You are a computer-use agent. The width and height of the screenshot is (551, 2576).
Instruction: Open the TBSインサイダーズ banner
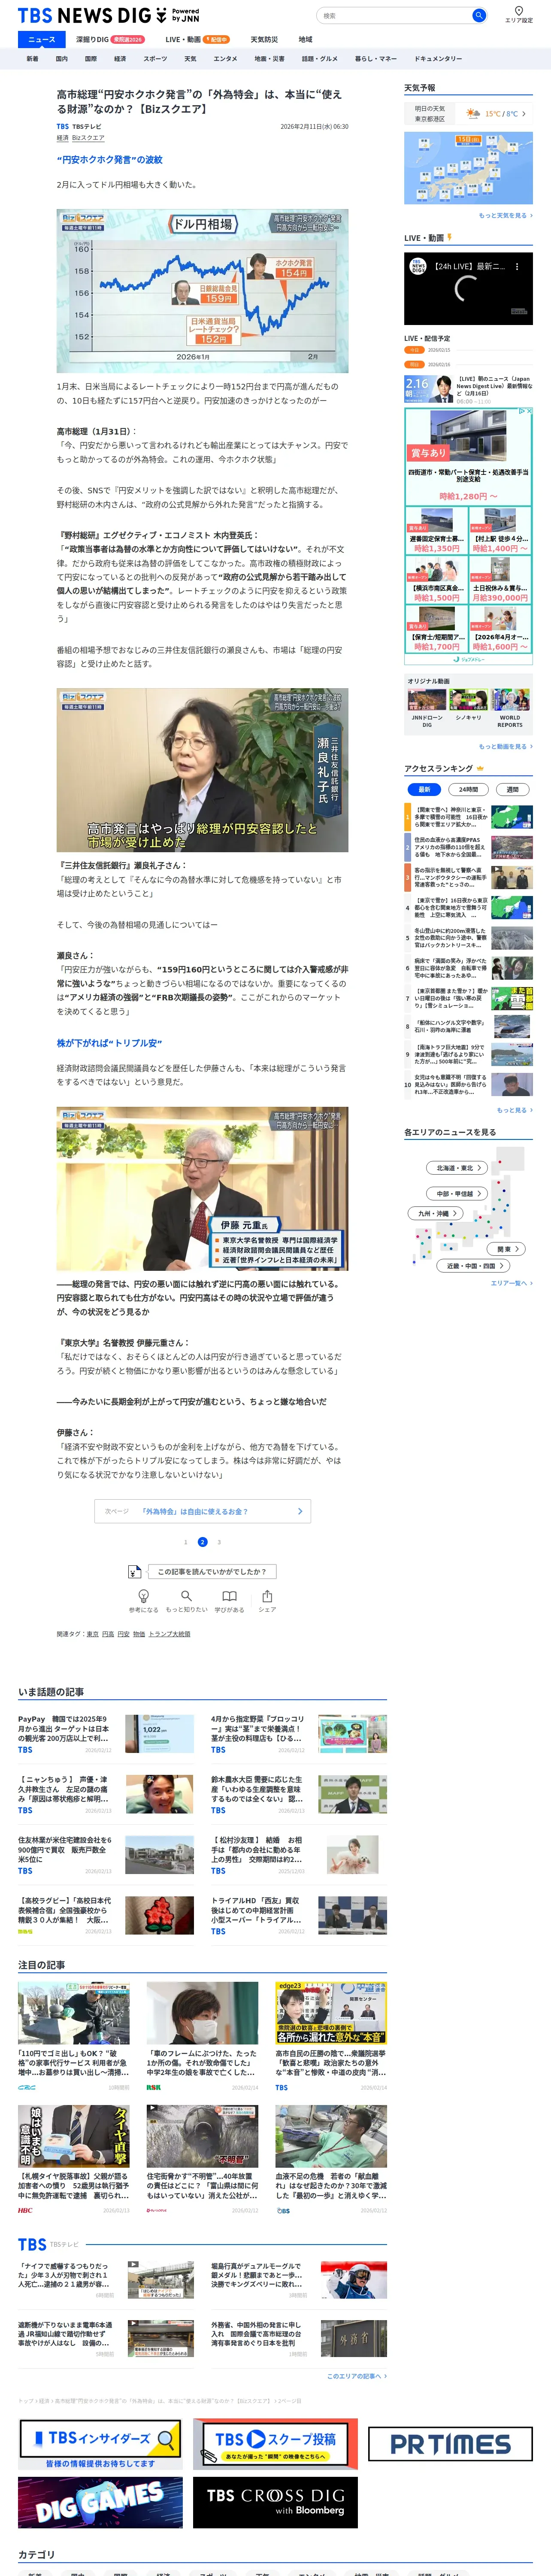[100, 2444]
